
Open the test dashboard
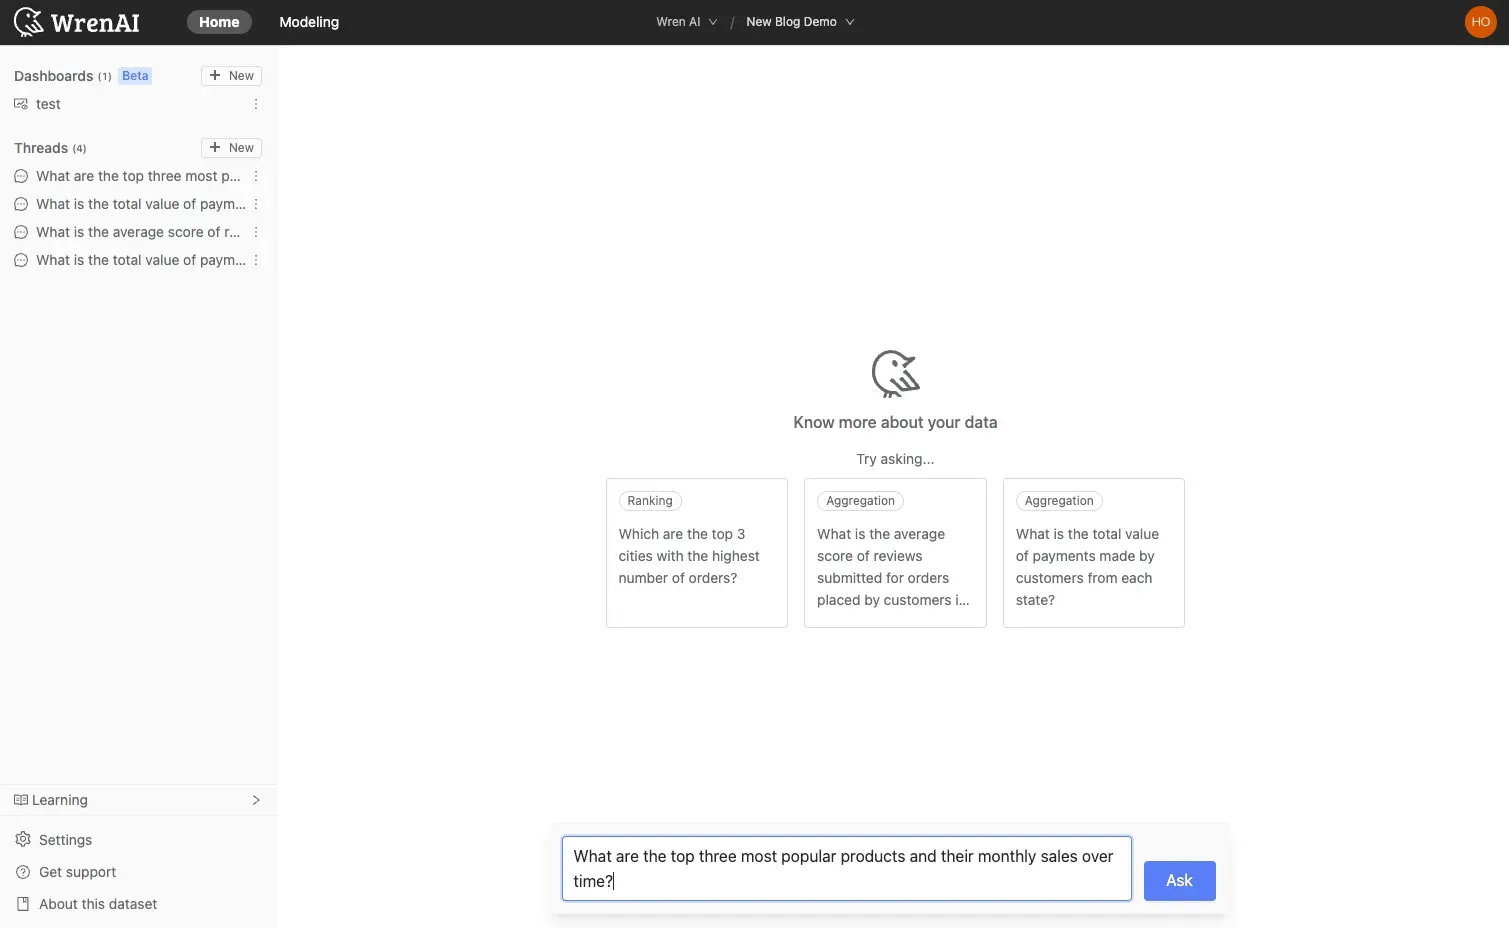point(48,104)
